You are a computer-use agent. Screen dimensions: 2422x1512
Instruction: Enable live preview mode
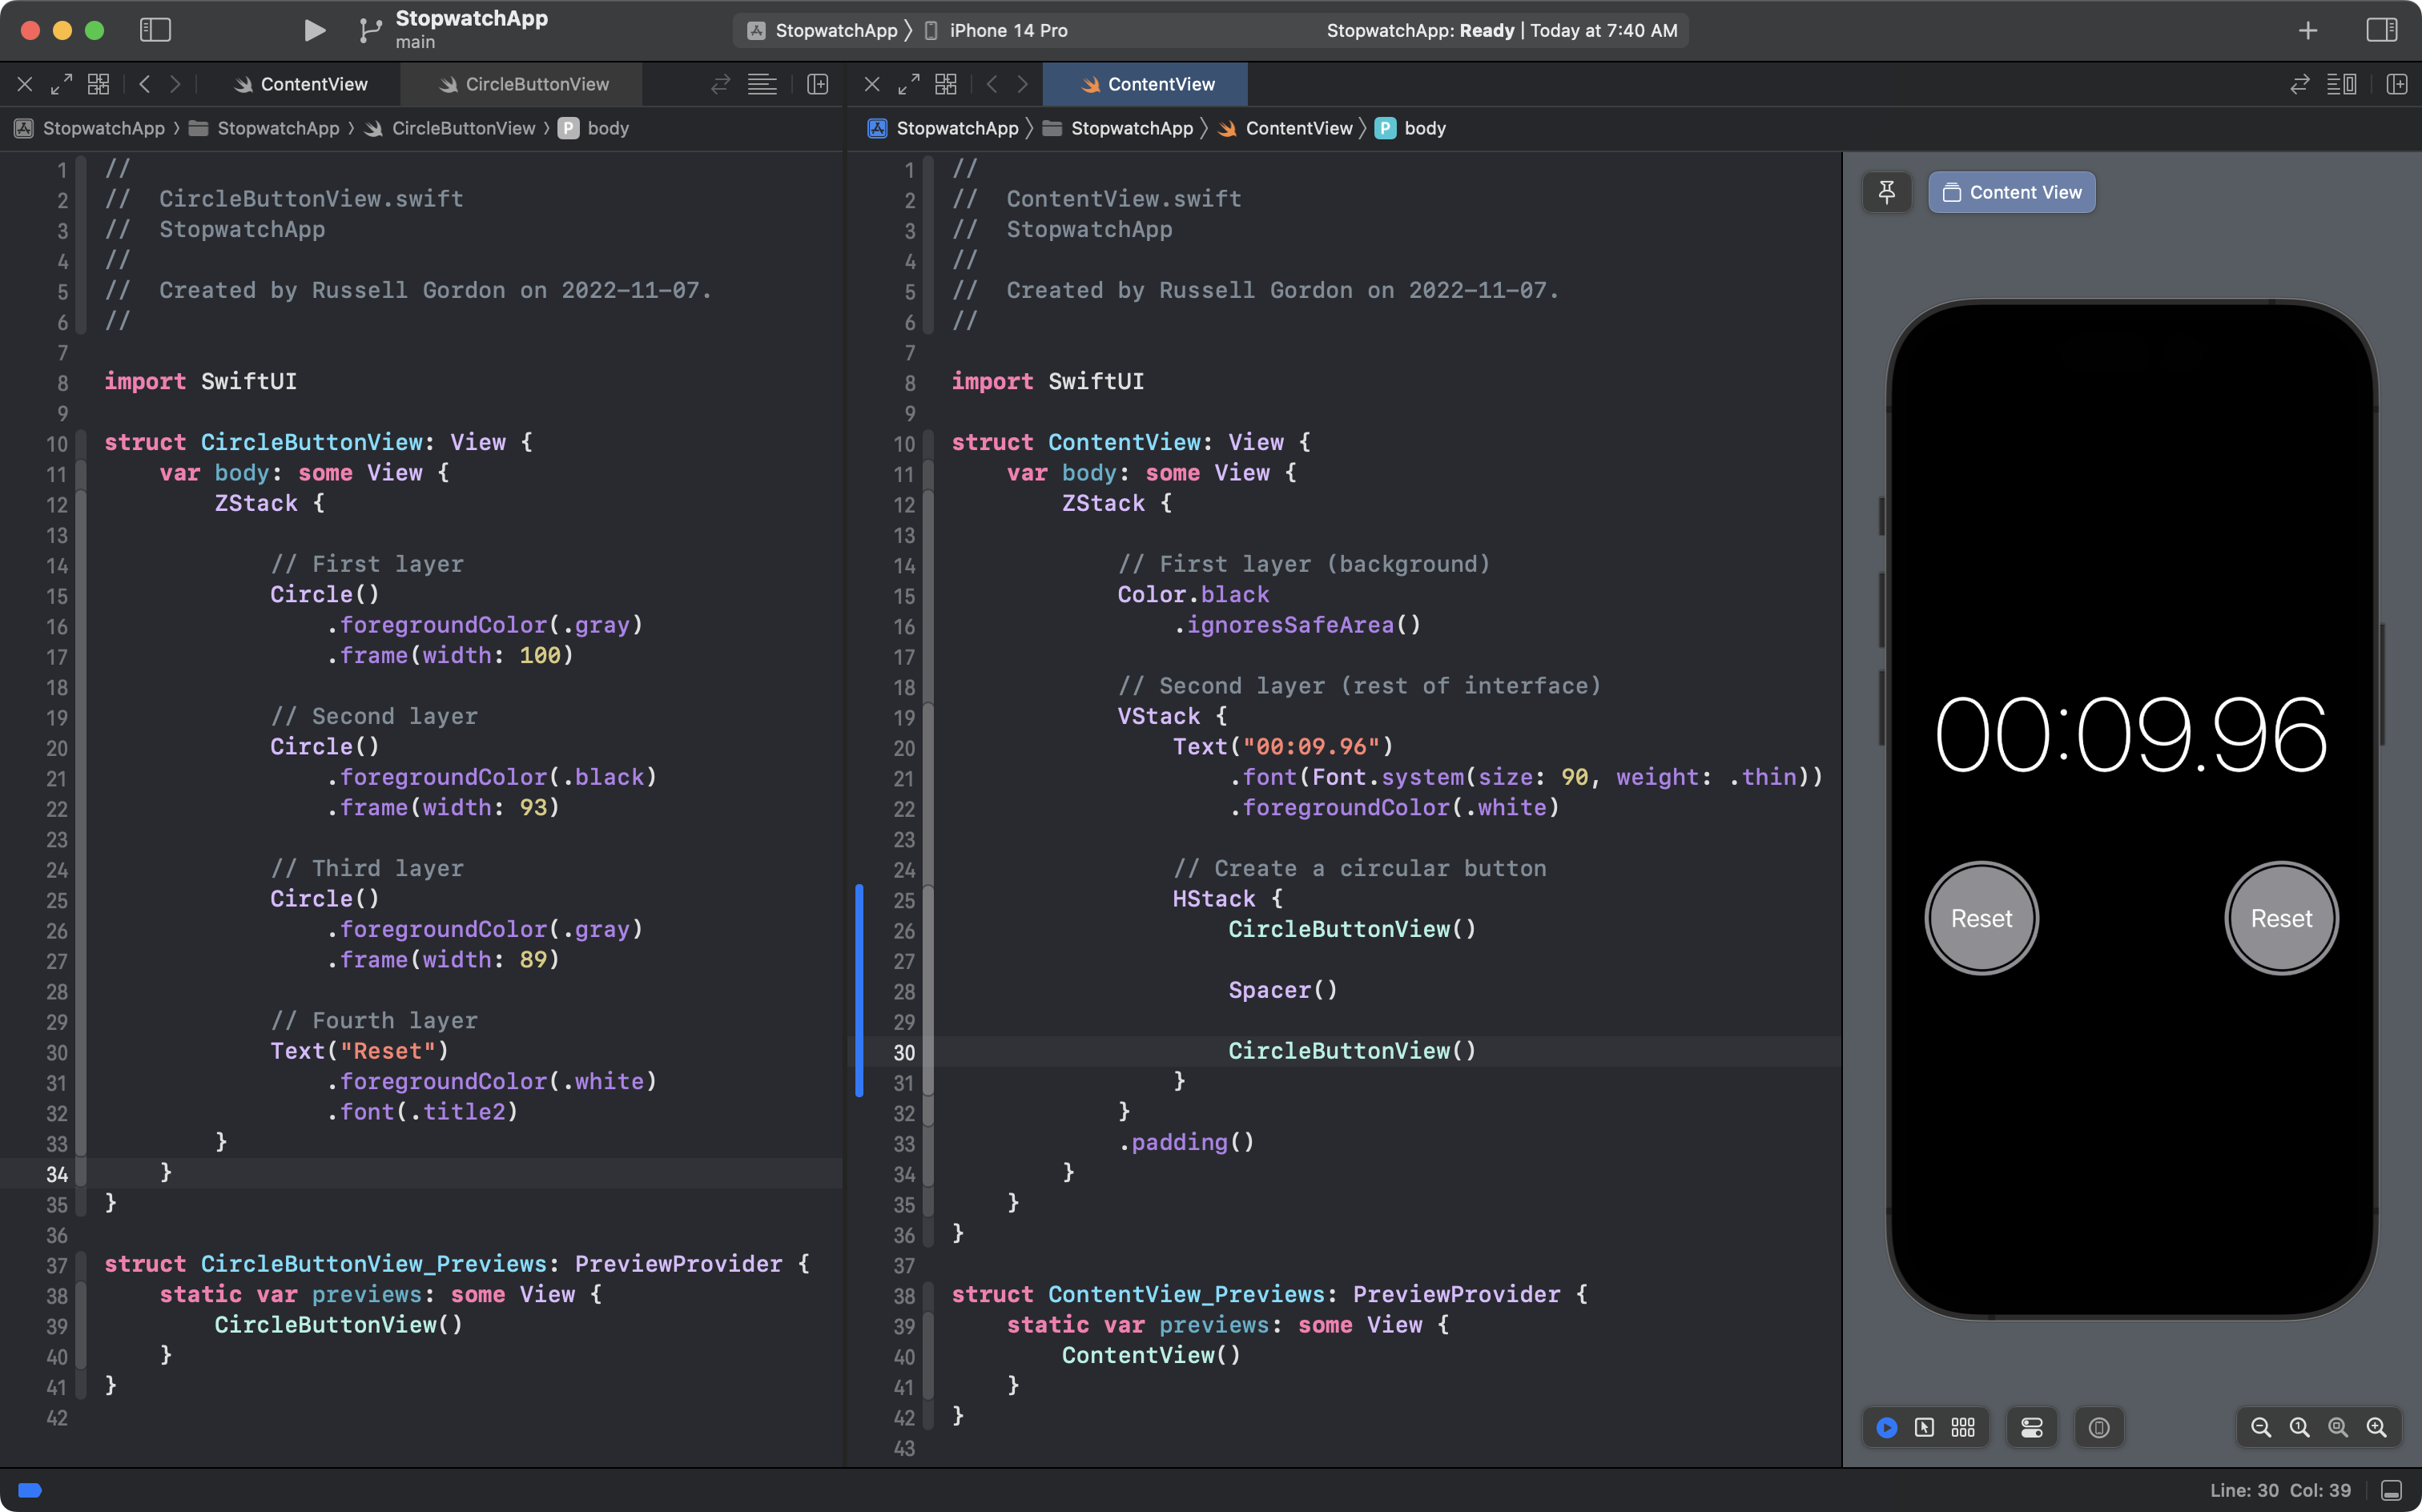coord(1886,1427)
